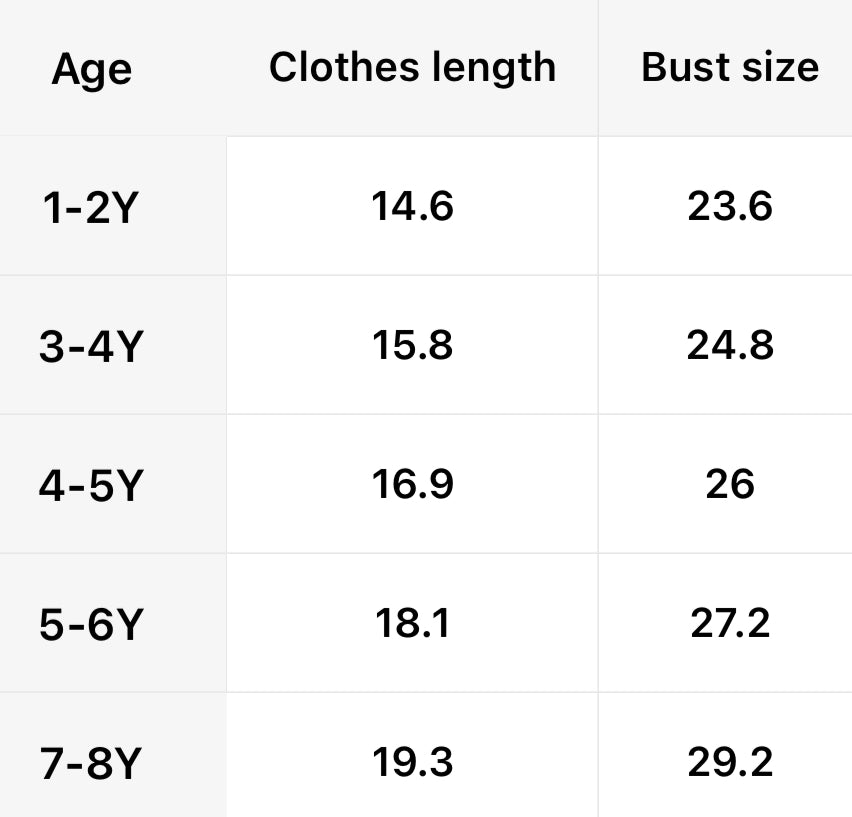This screenshot has width=852, height=817.
Task: Select the 7-8Y age row label
Action: click(92, 764)
